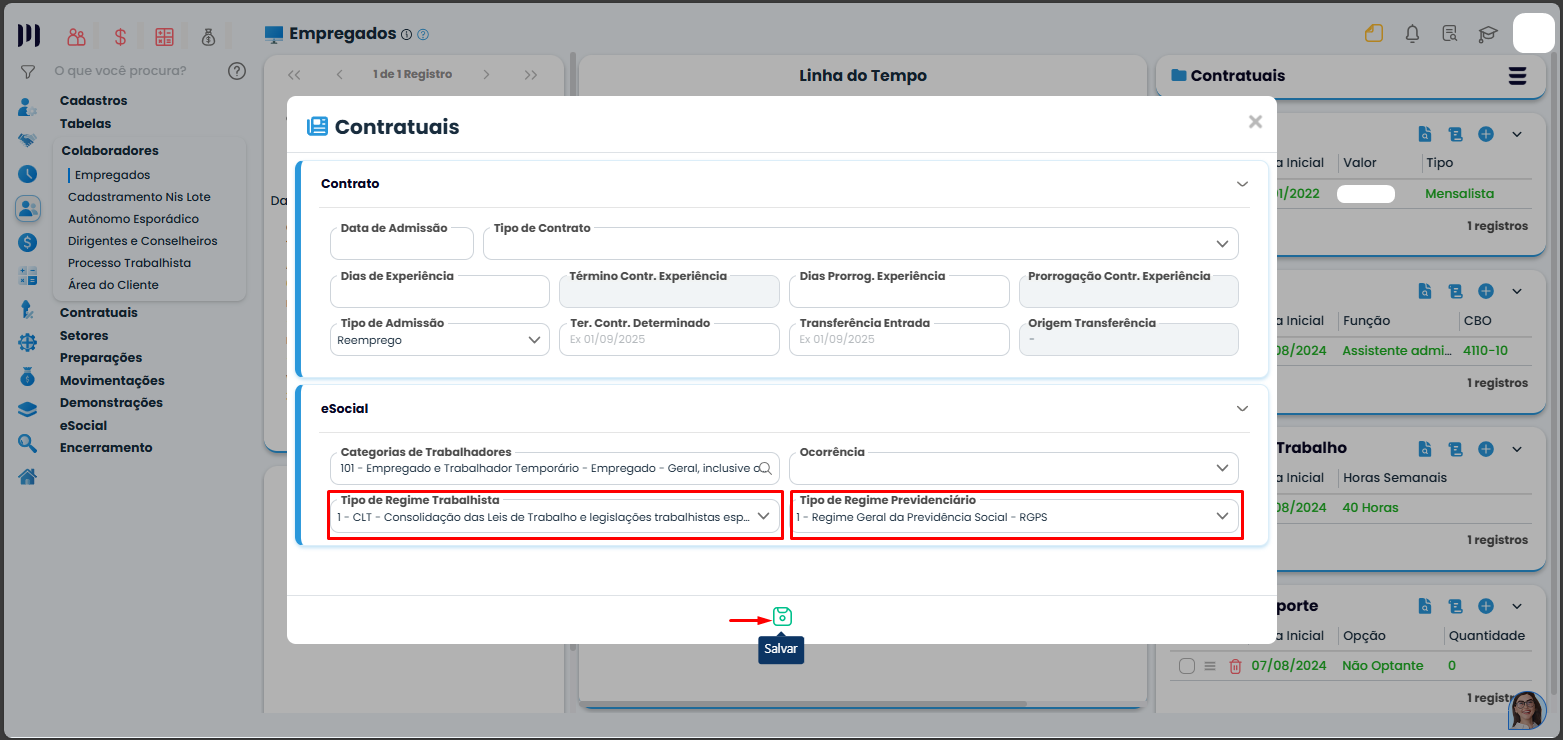Click the blue help icon next to the Empregados title
1563x740 pixels.
423,34
